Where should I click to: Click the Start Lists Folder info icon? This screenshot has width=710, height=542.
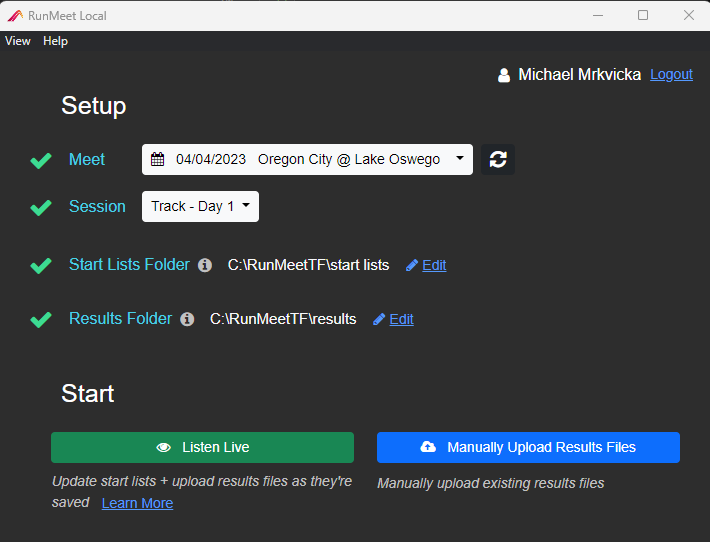(205, 265)
